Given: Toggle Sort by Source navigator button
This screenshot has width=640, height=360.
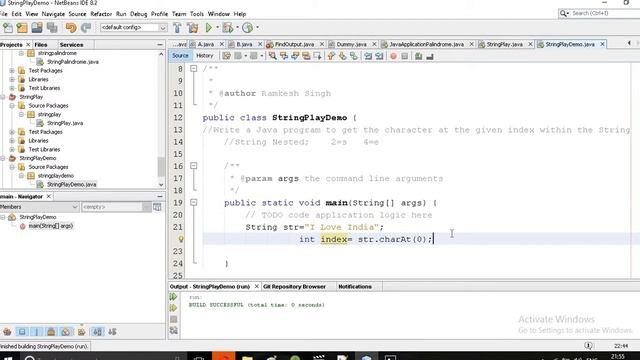Looking at the screenshot, I should point(112,332).
